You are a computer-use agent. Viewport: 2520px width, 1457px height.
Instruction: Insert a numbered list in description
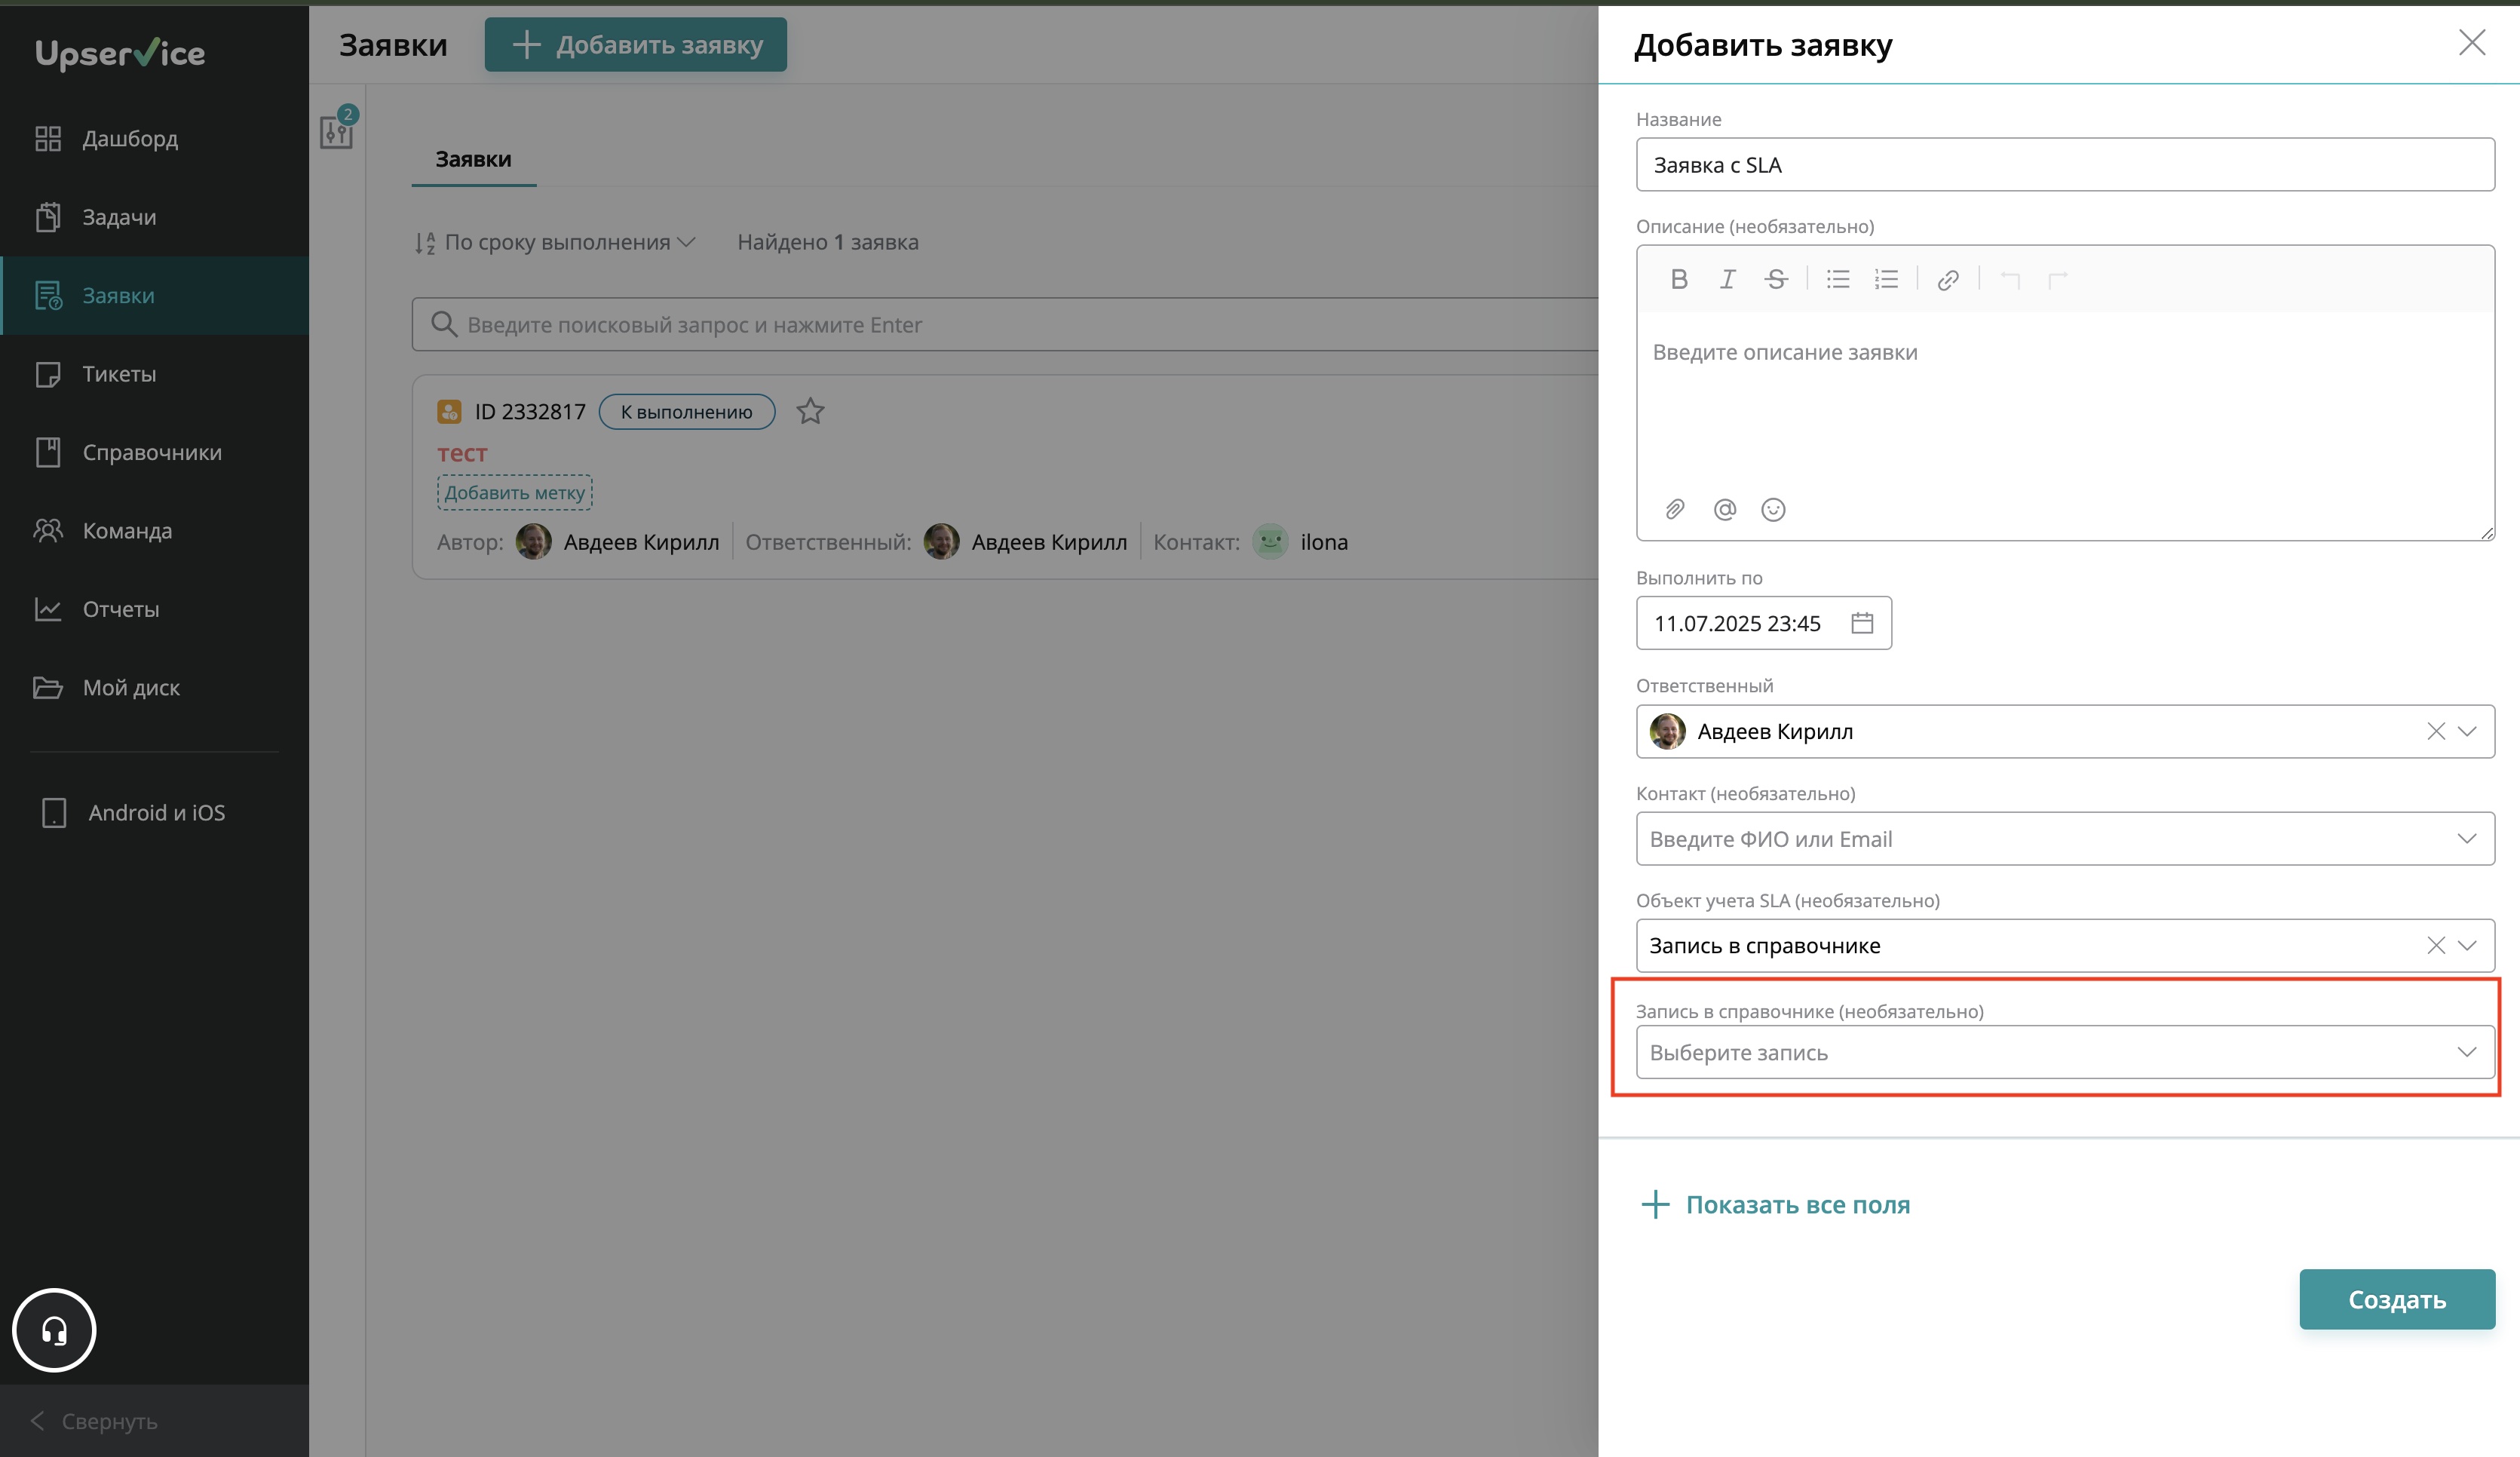pyautogui.click(x=1886, y=279)
